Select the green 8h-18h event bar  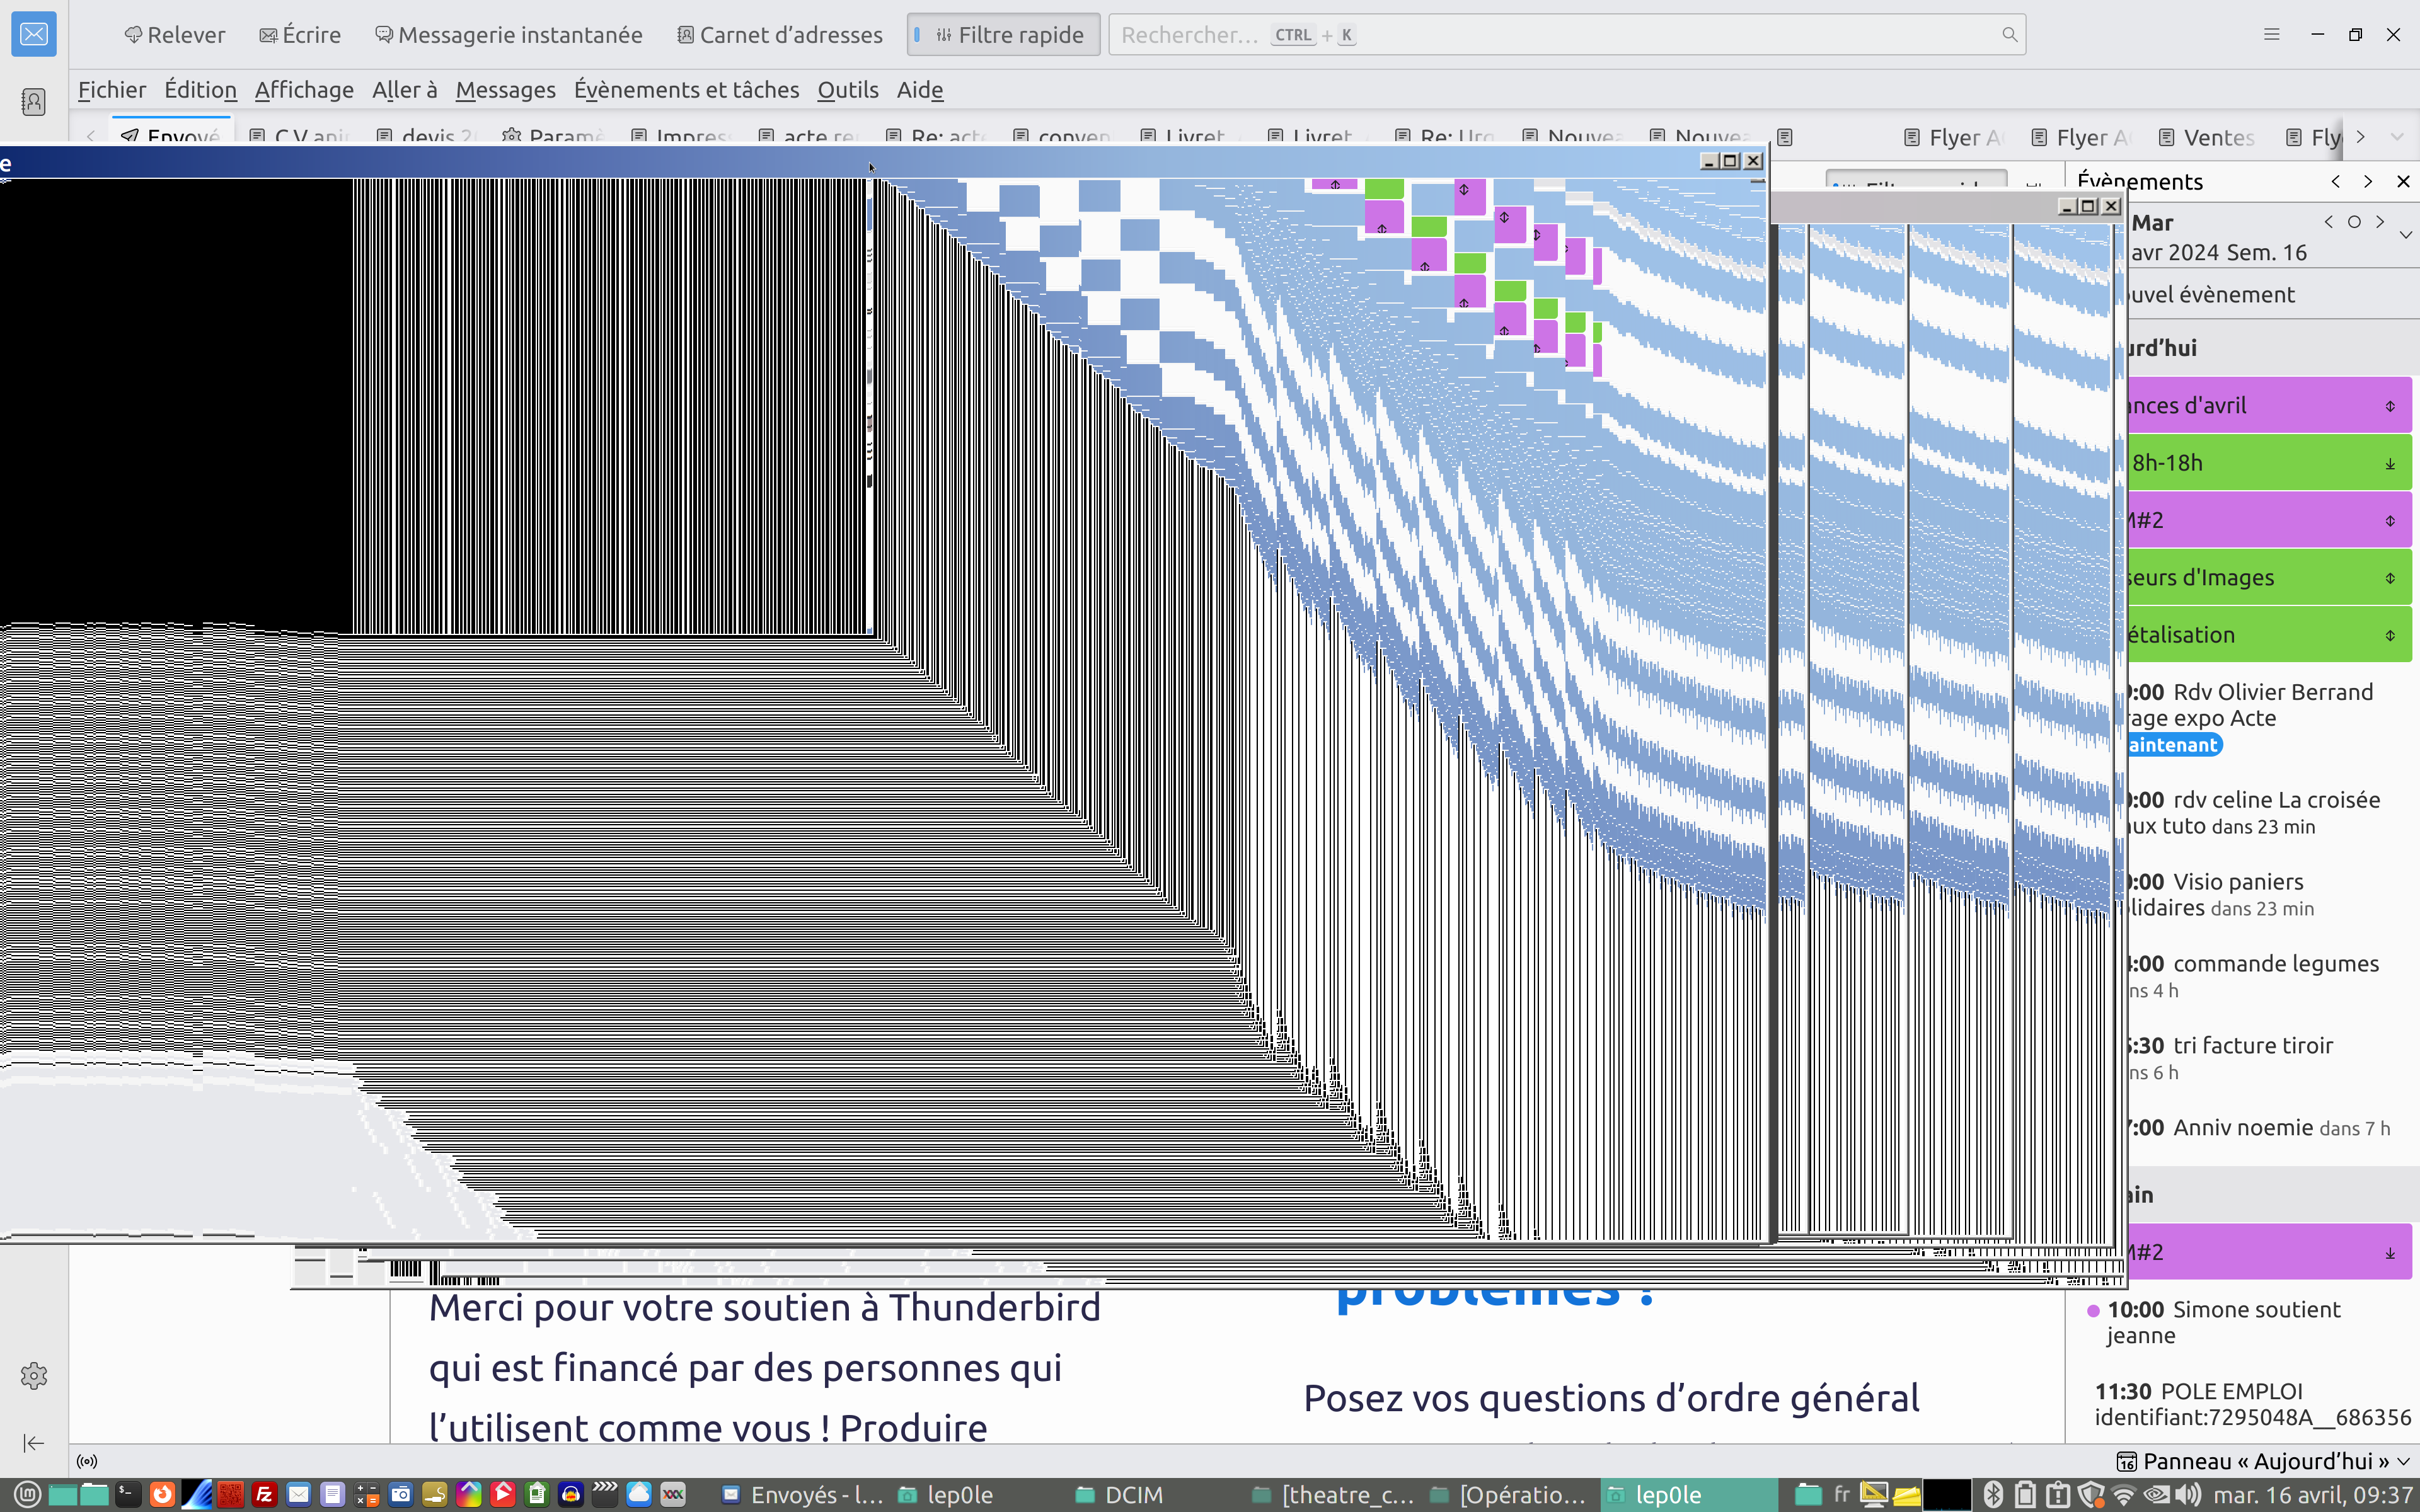click(2260, 463)
